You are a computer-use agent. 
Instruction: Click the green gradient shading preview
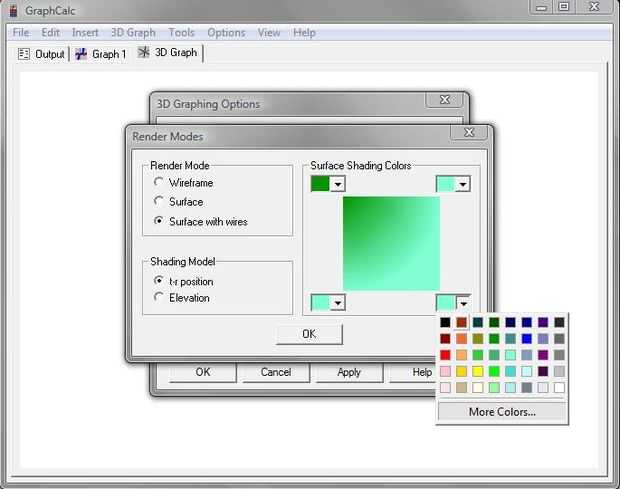391,244
